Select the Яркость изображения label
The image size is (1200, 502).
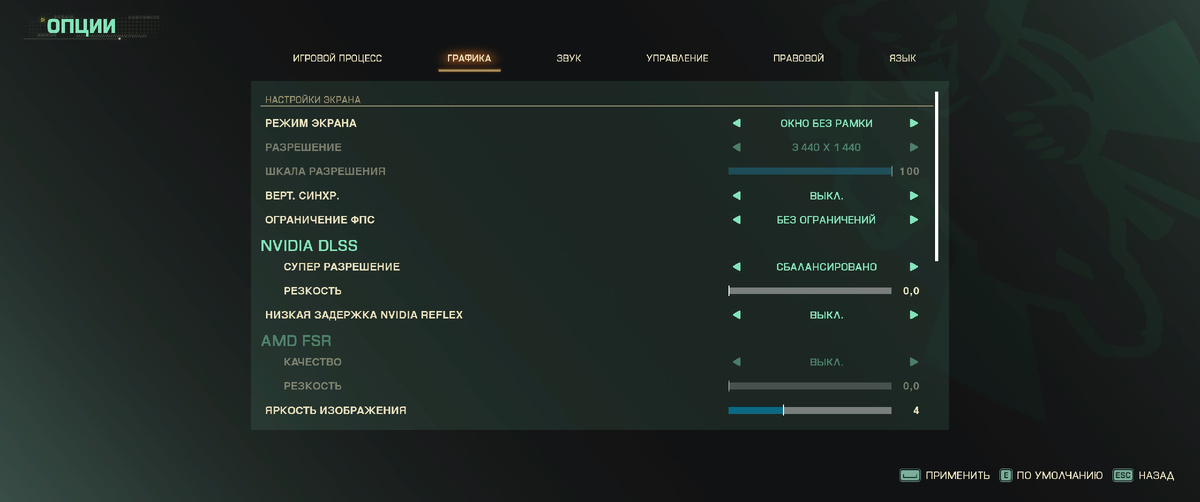tap(335, 410)
